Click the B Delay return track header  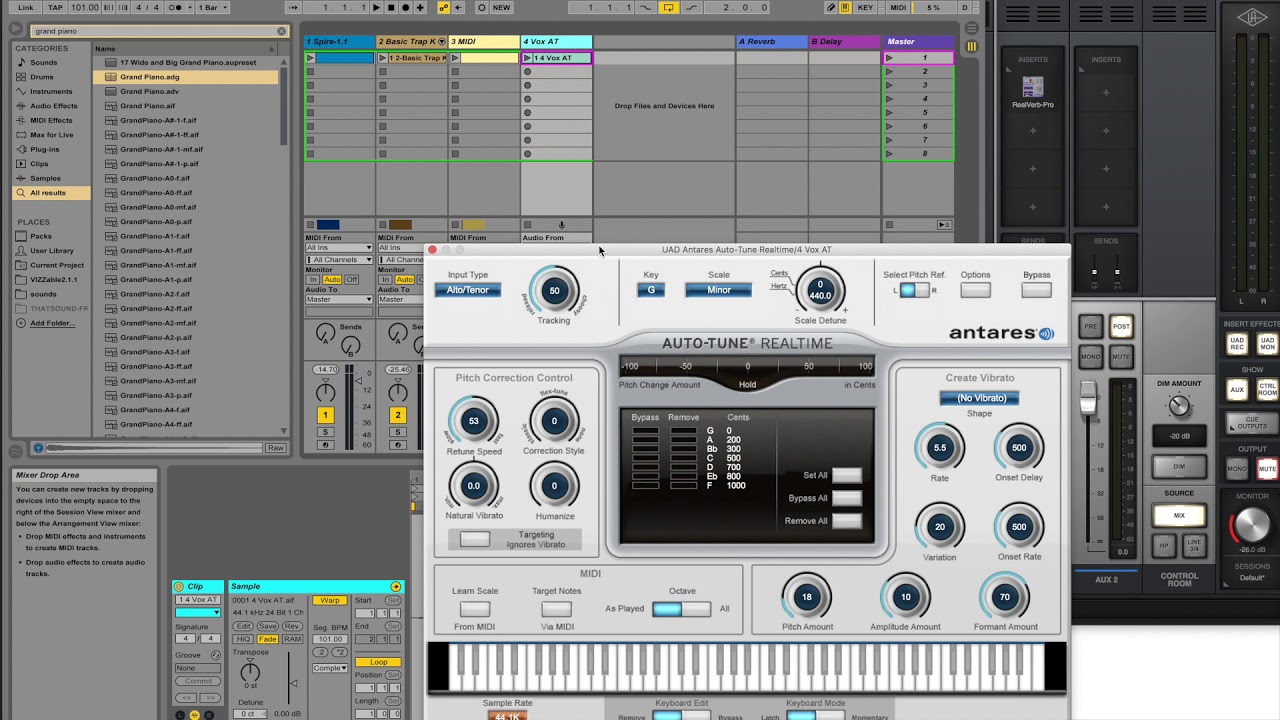[x=844, y=41]
